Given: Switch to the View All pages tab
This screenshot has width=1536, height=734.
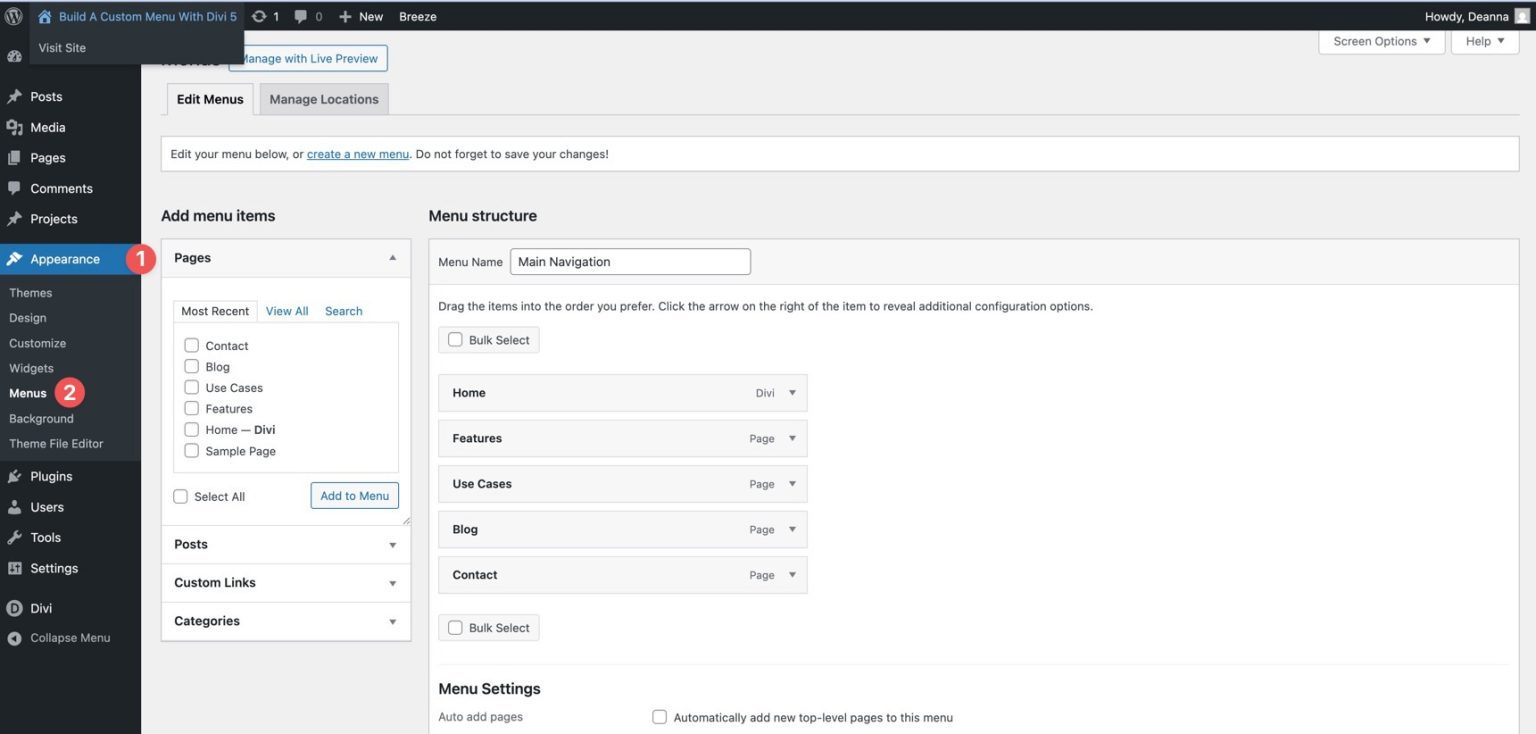Looking at the screenshot, I should [x=287, y=311].
